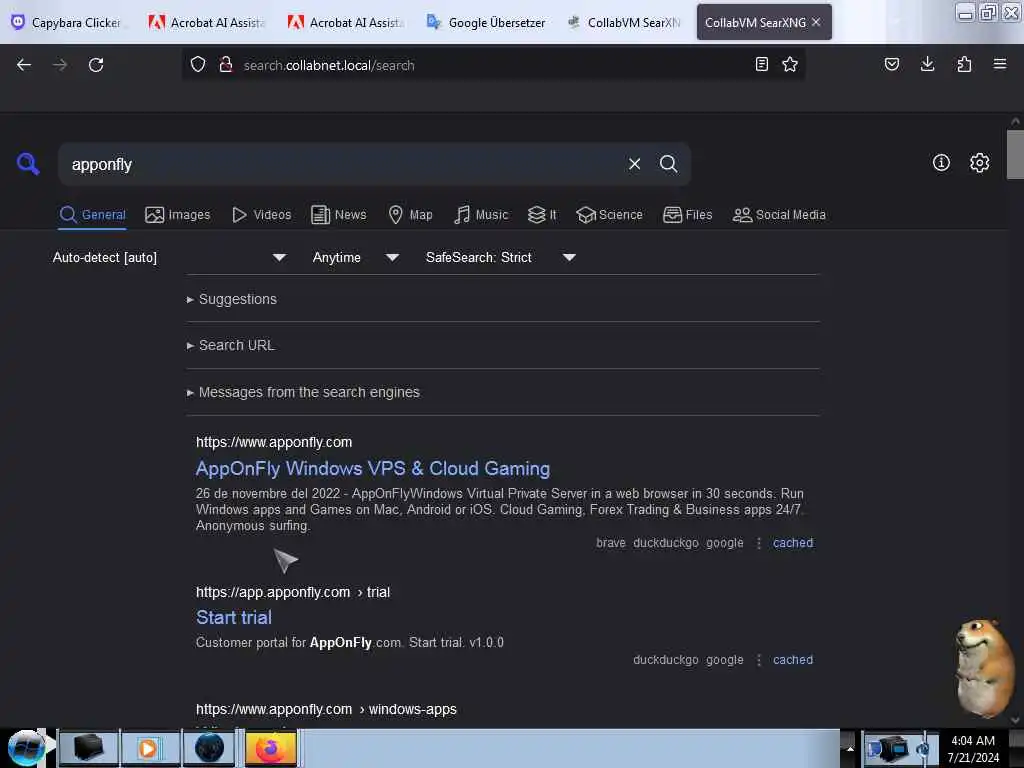Open the Windows Start orb
1024x768 pixels.
(x=26, y=748)
